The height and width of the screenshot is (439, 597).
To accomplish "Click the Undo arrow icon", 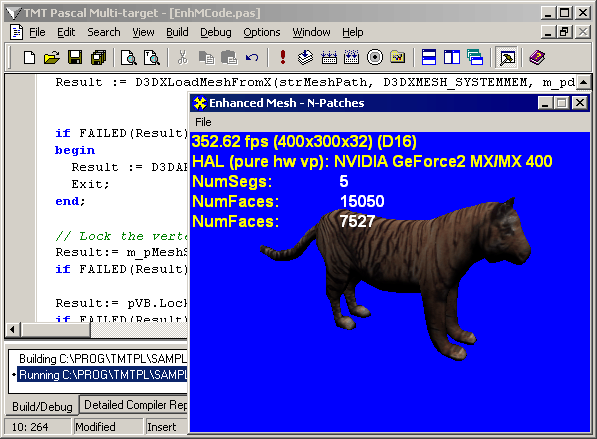I will (x=252, y=58).
